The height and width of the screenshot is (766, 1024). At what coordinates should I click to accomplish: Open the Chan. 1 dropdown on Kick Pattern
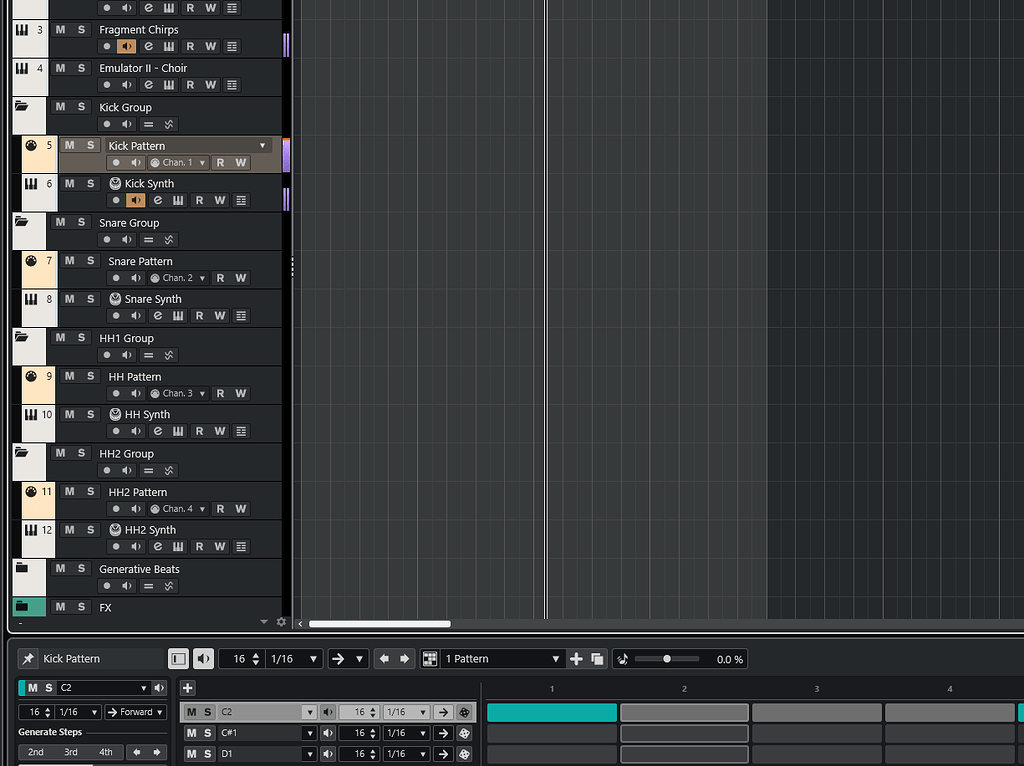pos(180,163)
